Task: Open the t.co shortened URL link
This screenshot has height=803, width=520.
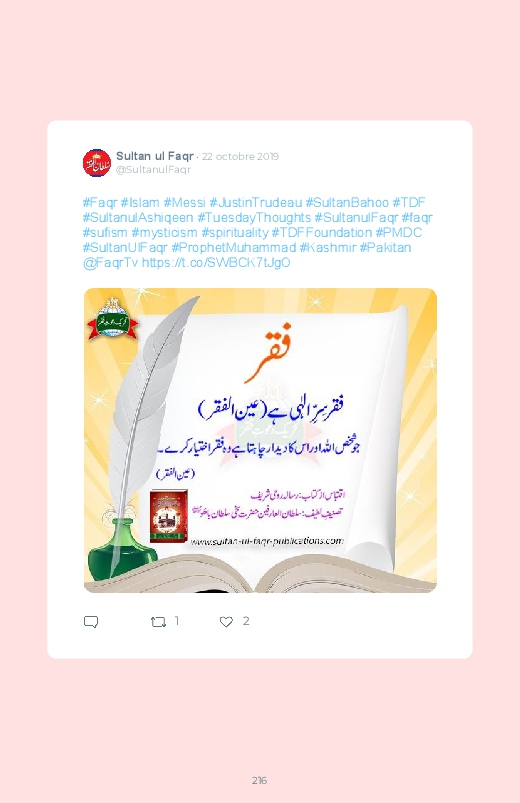Action: tap(216, 263)
